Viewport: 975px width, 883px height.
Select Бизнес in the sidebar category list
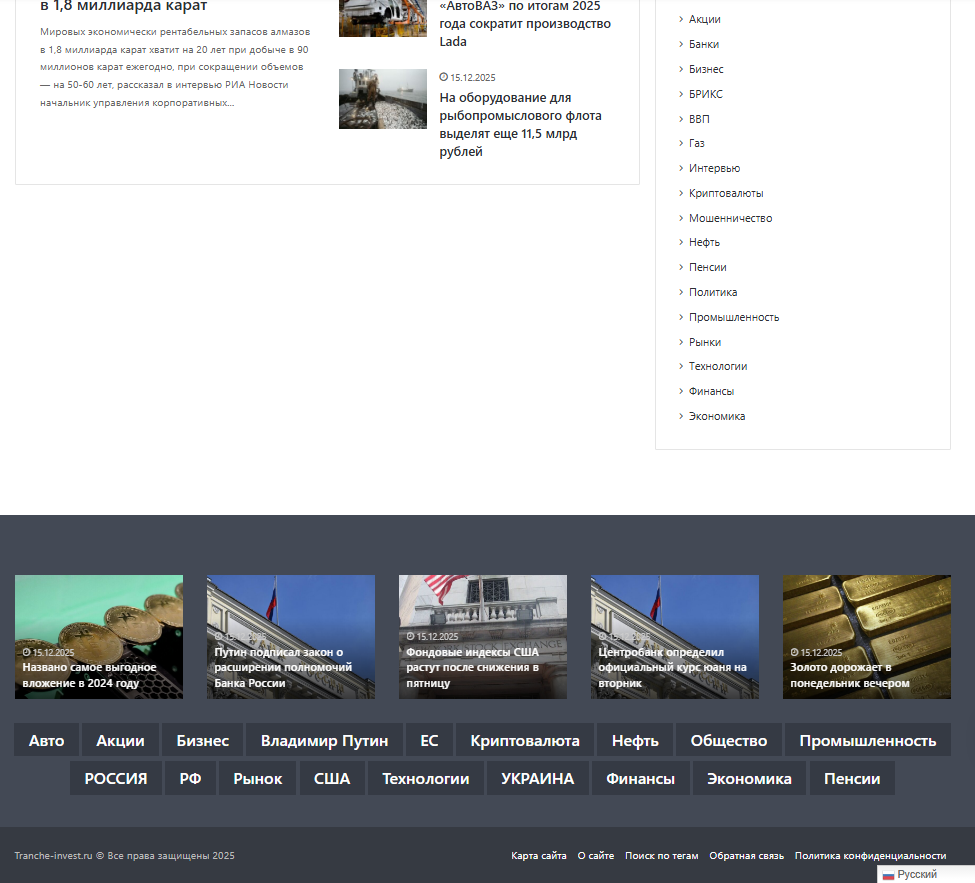tap(706, 69)
